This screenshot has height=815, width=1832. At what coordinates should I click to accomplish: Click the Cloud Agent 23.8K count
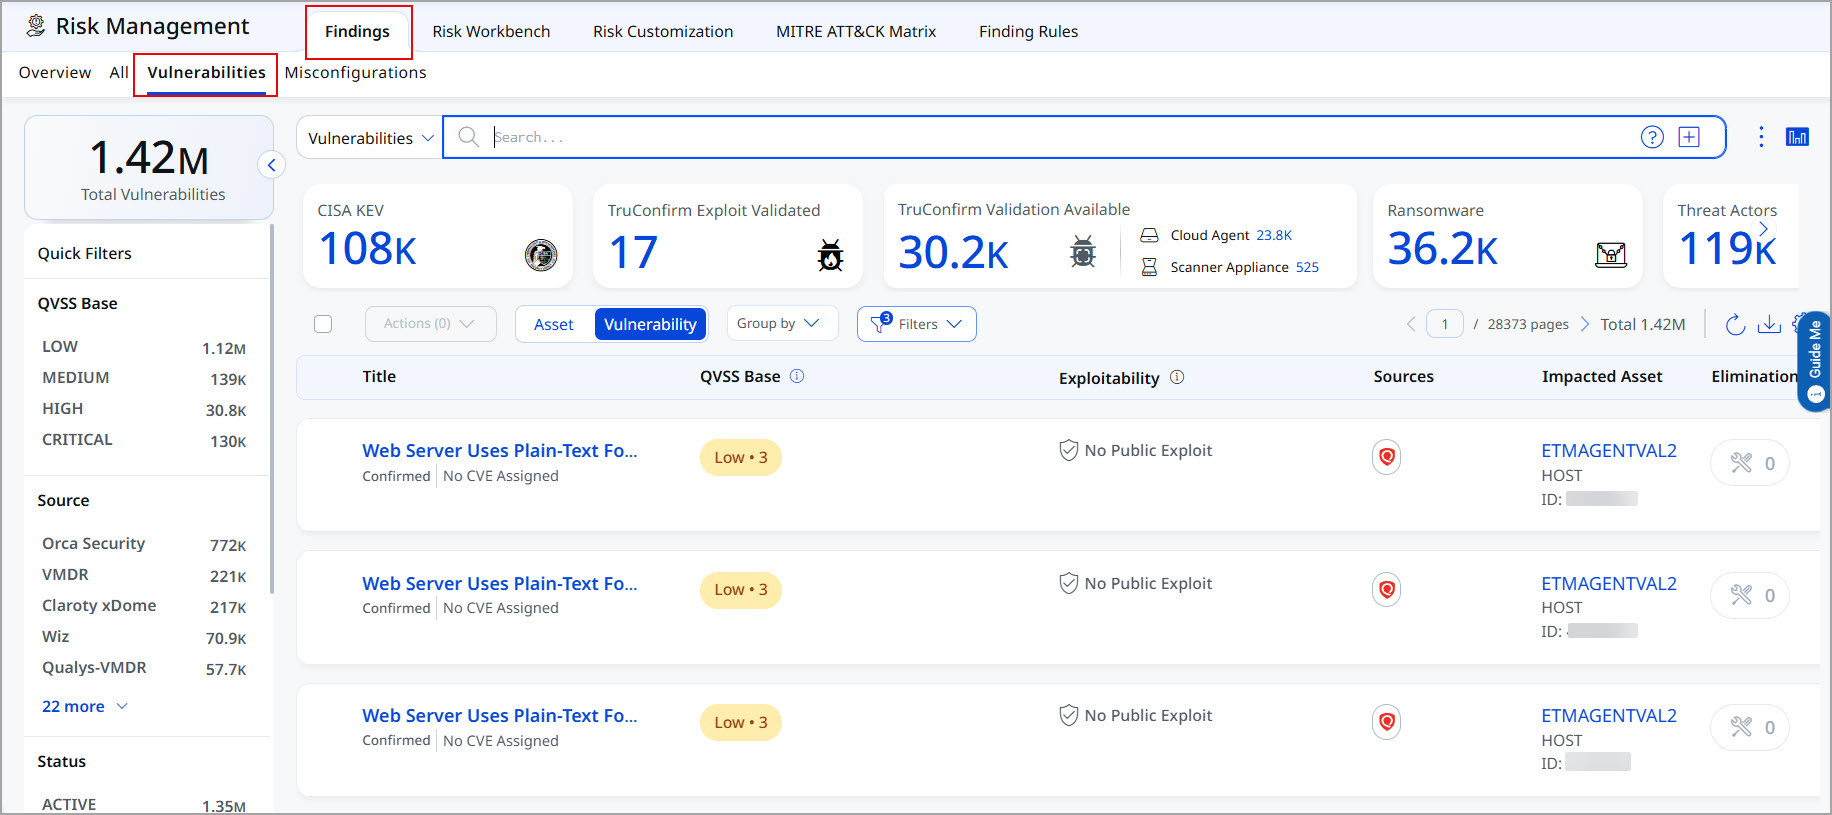[1274, 235]
